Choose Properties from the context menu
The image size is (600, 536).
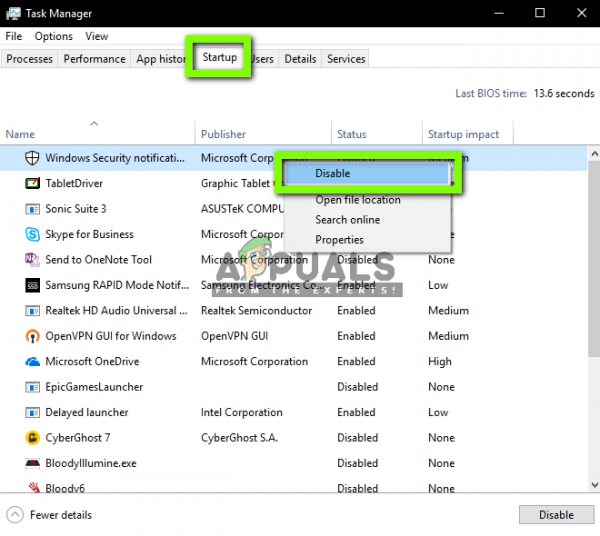(339, 239)
